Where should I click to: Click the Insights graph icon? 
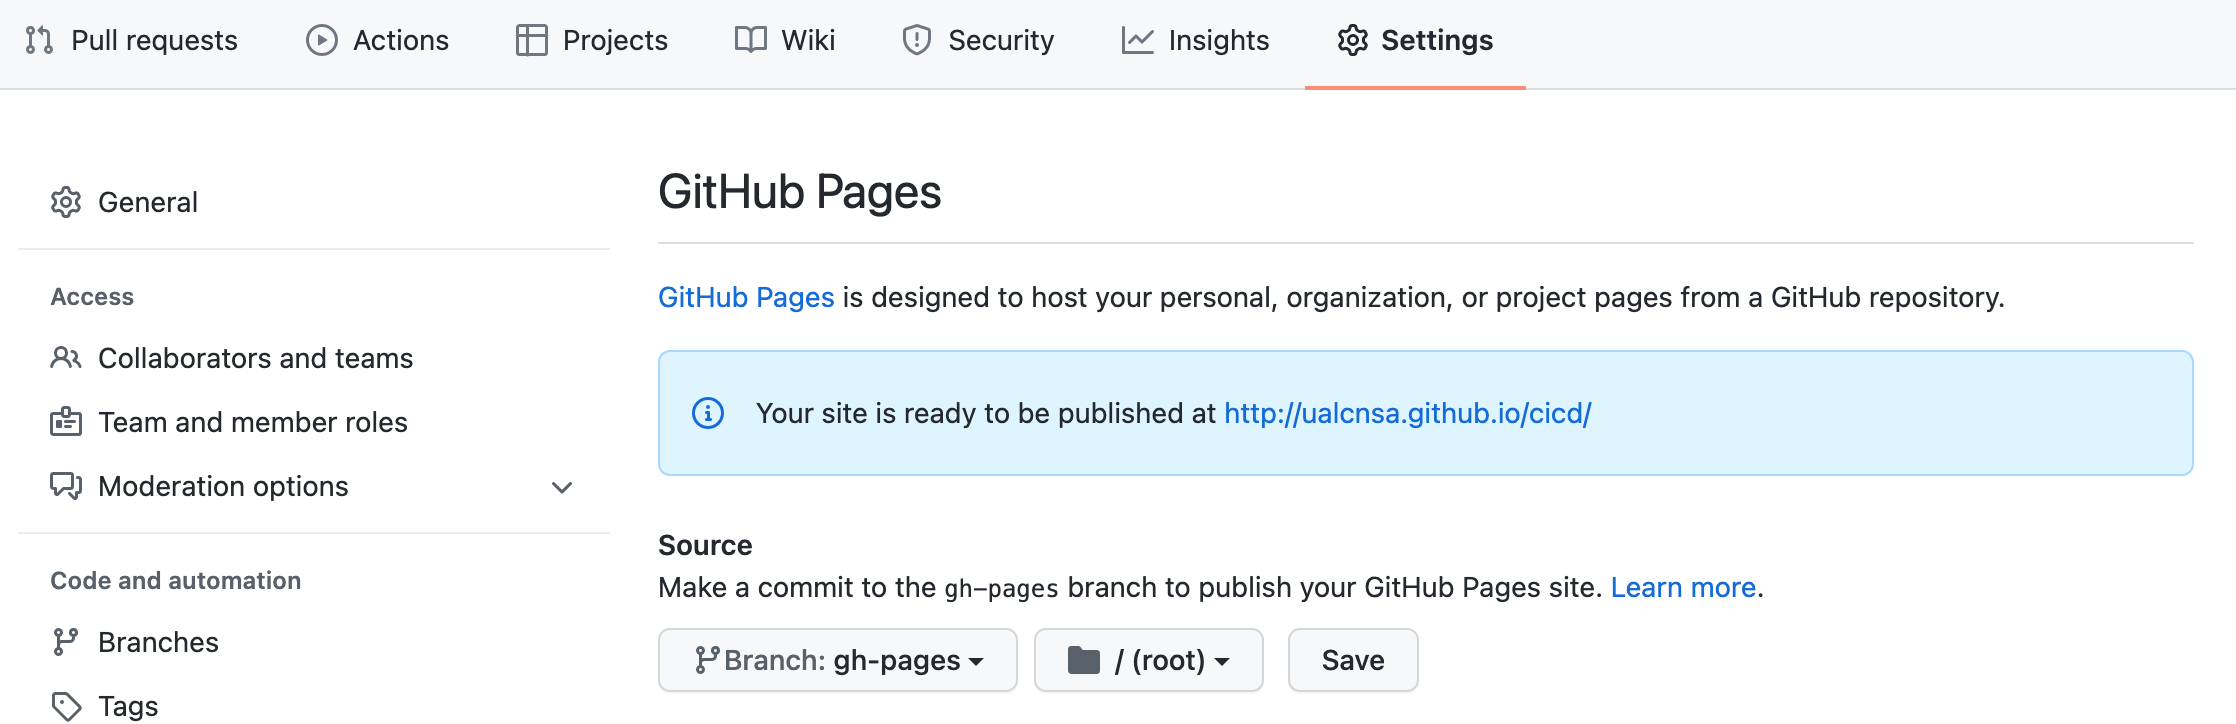1138,40
